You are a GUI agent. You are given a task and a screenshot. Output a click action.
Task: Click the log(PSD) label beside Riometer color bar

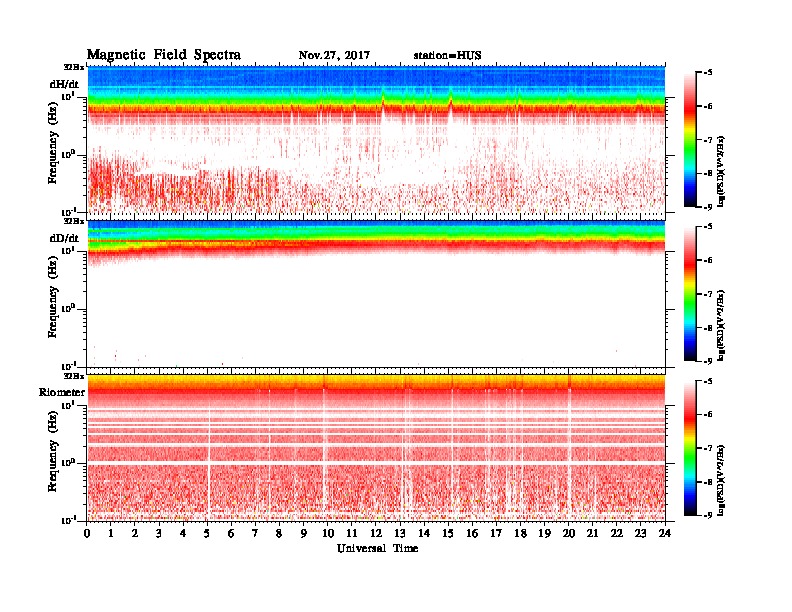(721, 479)
